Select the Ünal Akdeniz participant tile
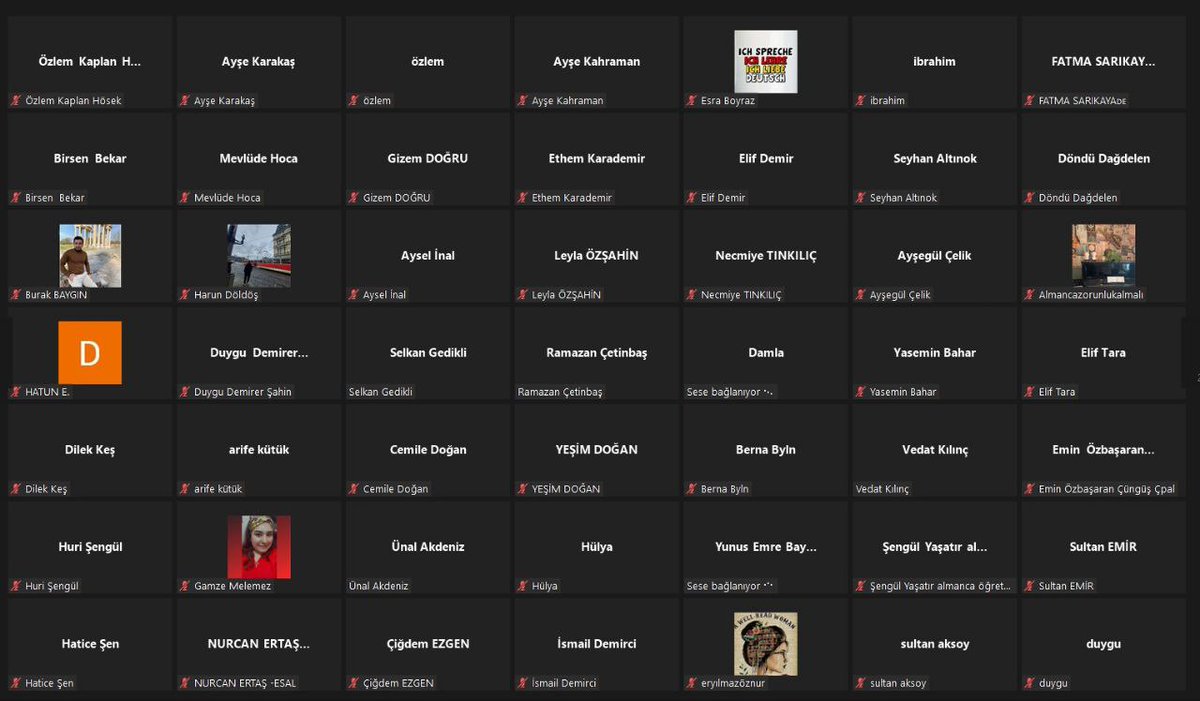 pyautogui.click(x=428, y=547)
